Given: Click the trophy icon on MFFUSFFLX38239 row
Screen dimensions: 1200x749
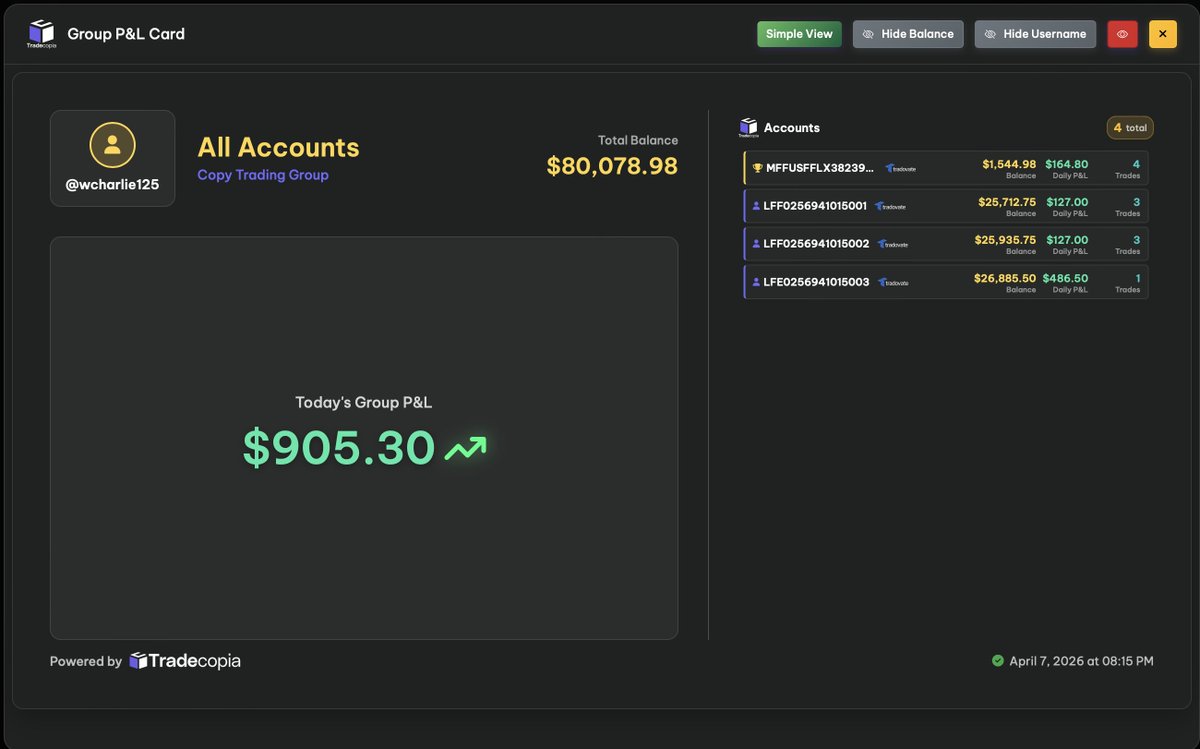Looking at the screenshot, I should (757, 168).
